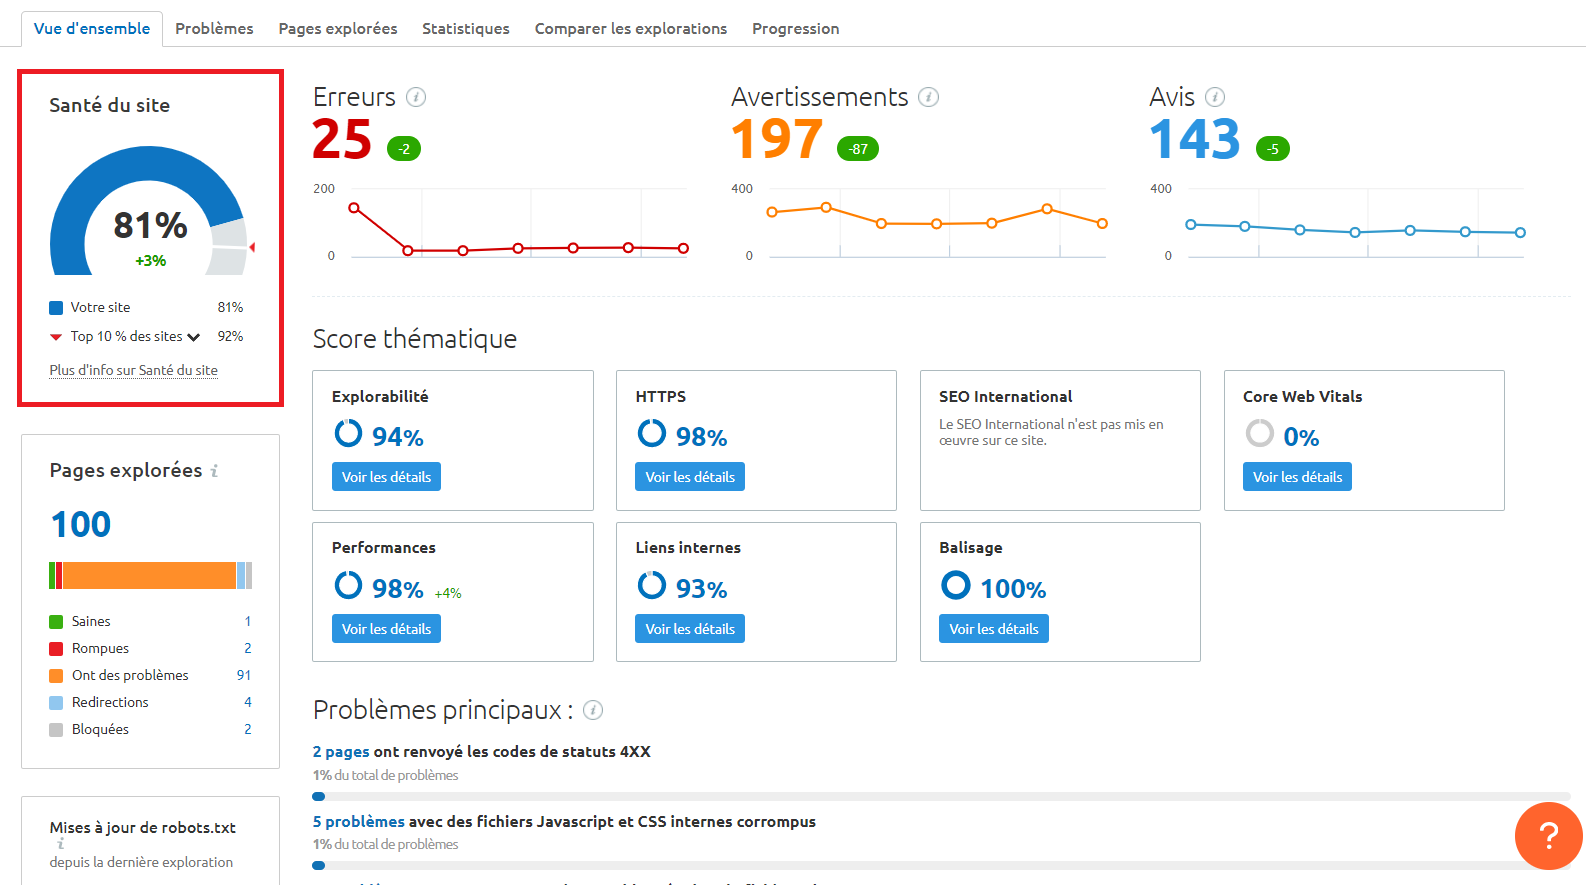This screenshot has width=1586, height=885.
Task: Click the HTTPS score ring icon
Action: pyautogui.click(x=652, y=433)
